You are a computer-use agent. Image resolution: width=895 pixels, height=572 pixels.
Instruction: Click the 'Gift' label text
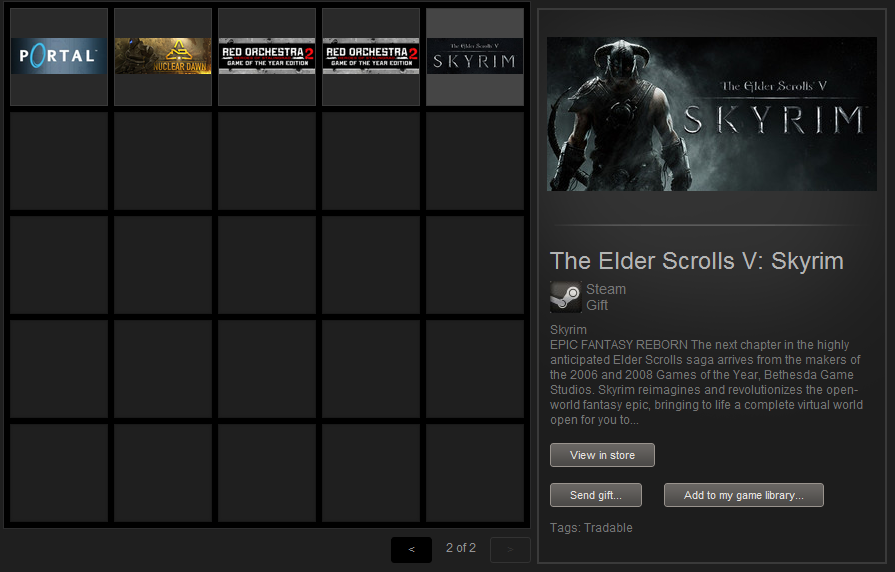click(597, 305)
